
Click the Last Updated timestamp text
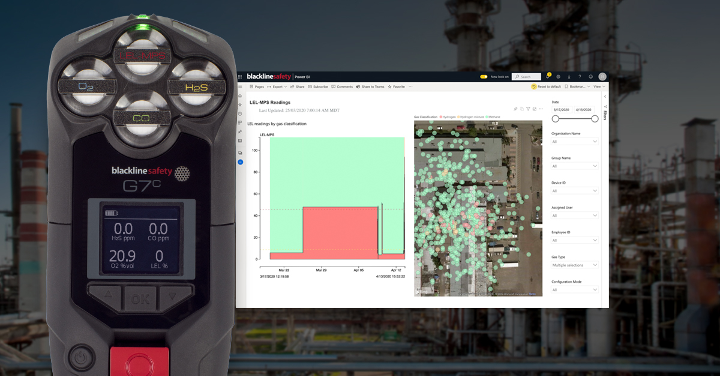point(299,111)
